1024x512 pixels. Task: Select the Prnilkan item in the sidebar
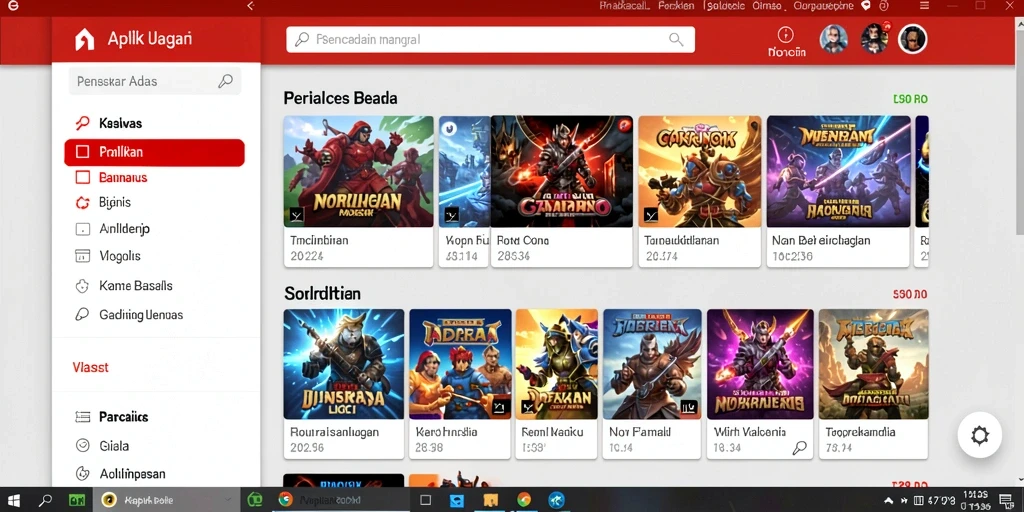(154, 152)
